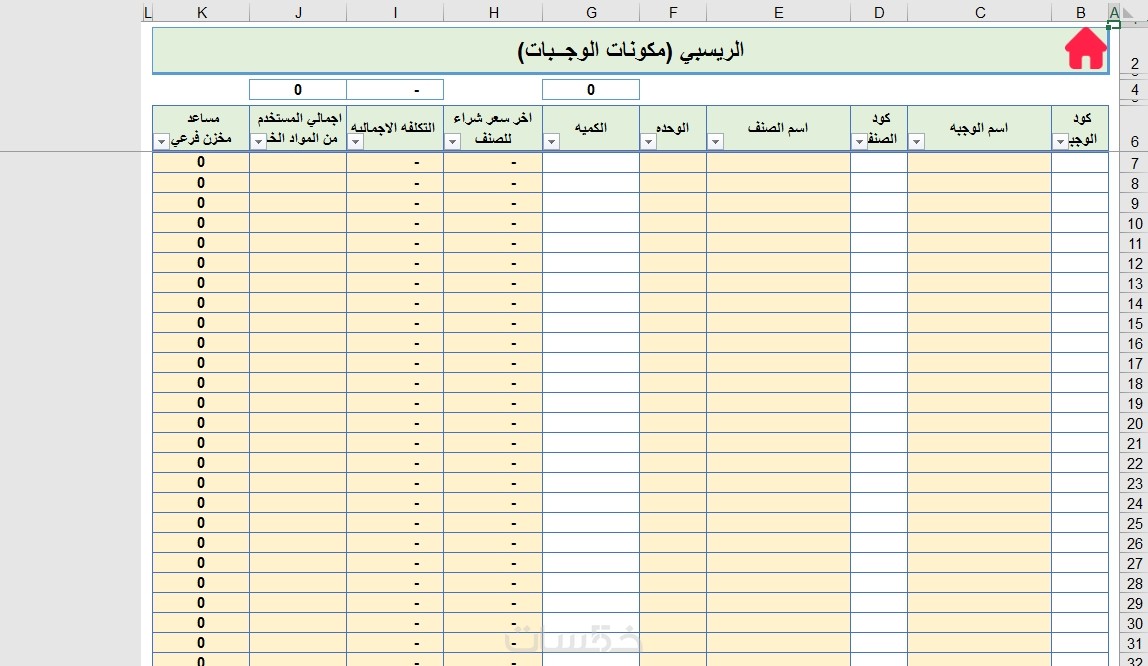Open filter dropdown for اسم الوجبه
Viewport: 1148px width, 666px height.
[917, 142]
